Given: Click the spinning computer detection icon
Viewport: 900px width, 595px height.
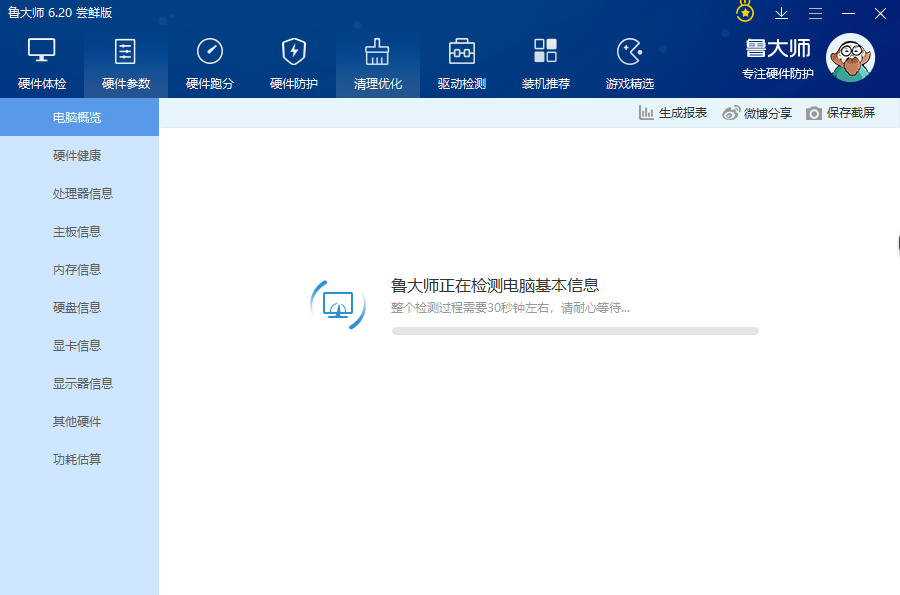Looking at the screenshot, I should (338, 305).
